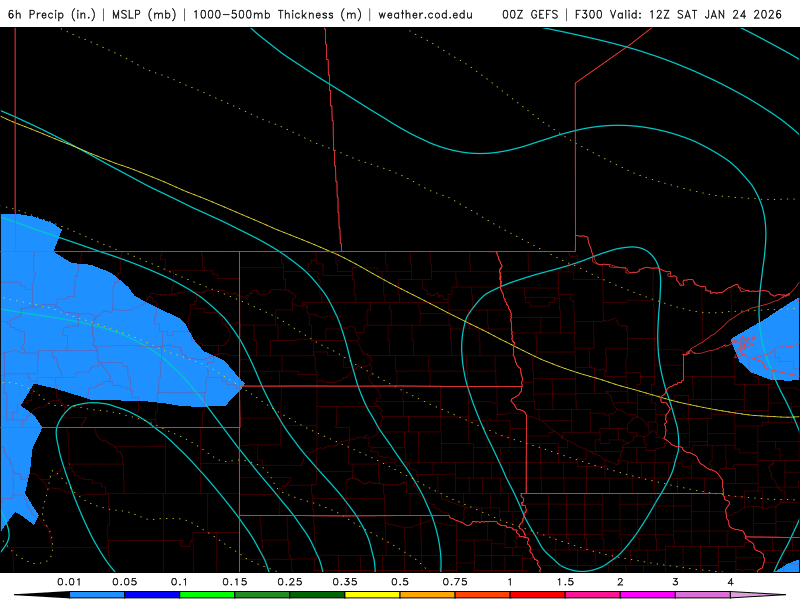Click the '4' legend value

[731, 582]
